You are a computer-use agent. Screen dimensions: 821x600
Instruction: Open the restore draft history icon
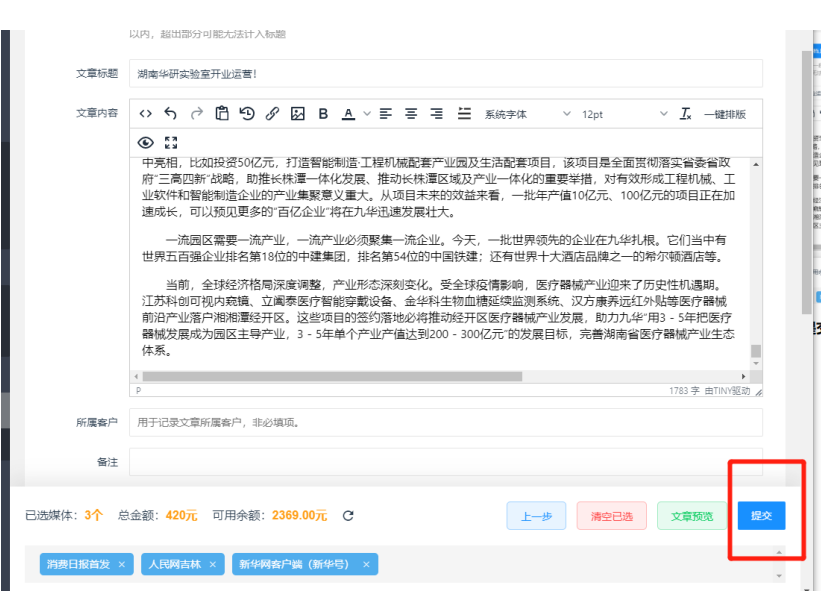247,114
